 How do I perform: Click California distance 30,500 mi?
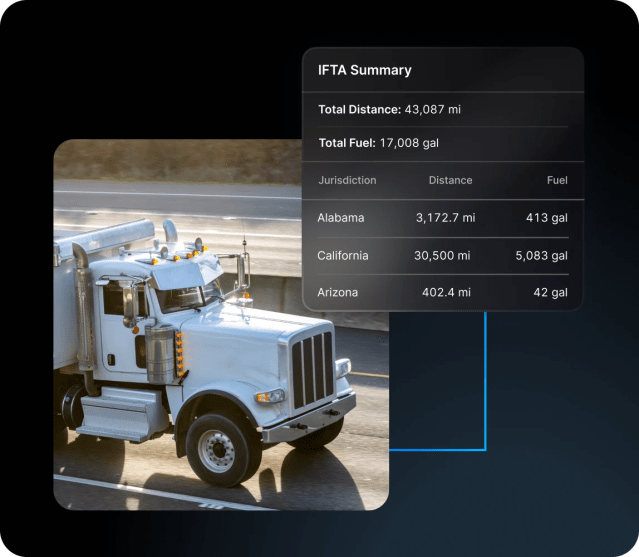coord(442,255)
